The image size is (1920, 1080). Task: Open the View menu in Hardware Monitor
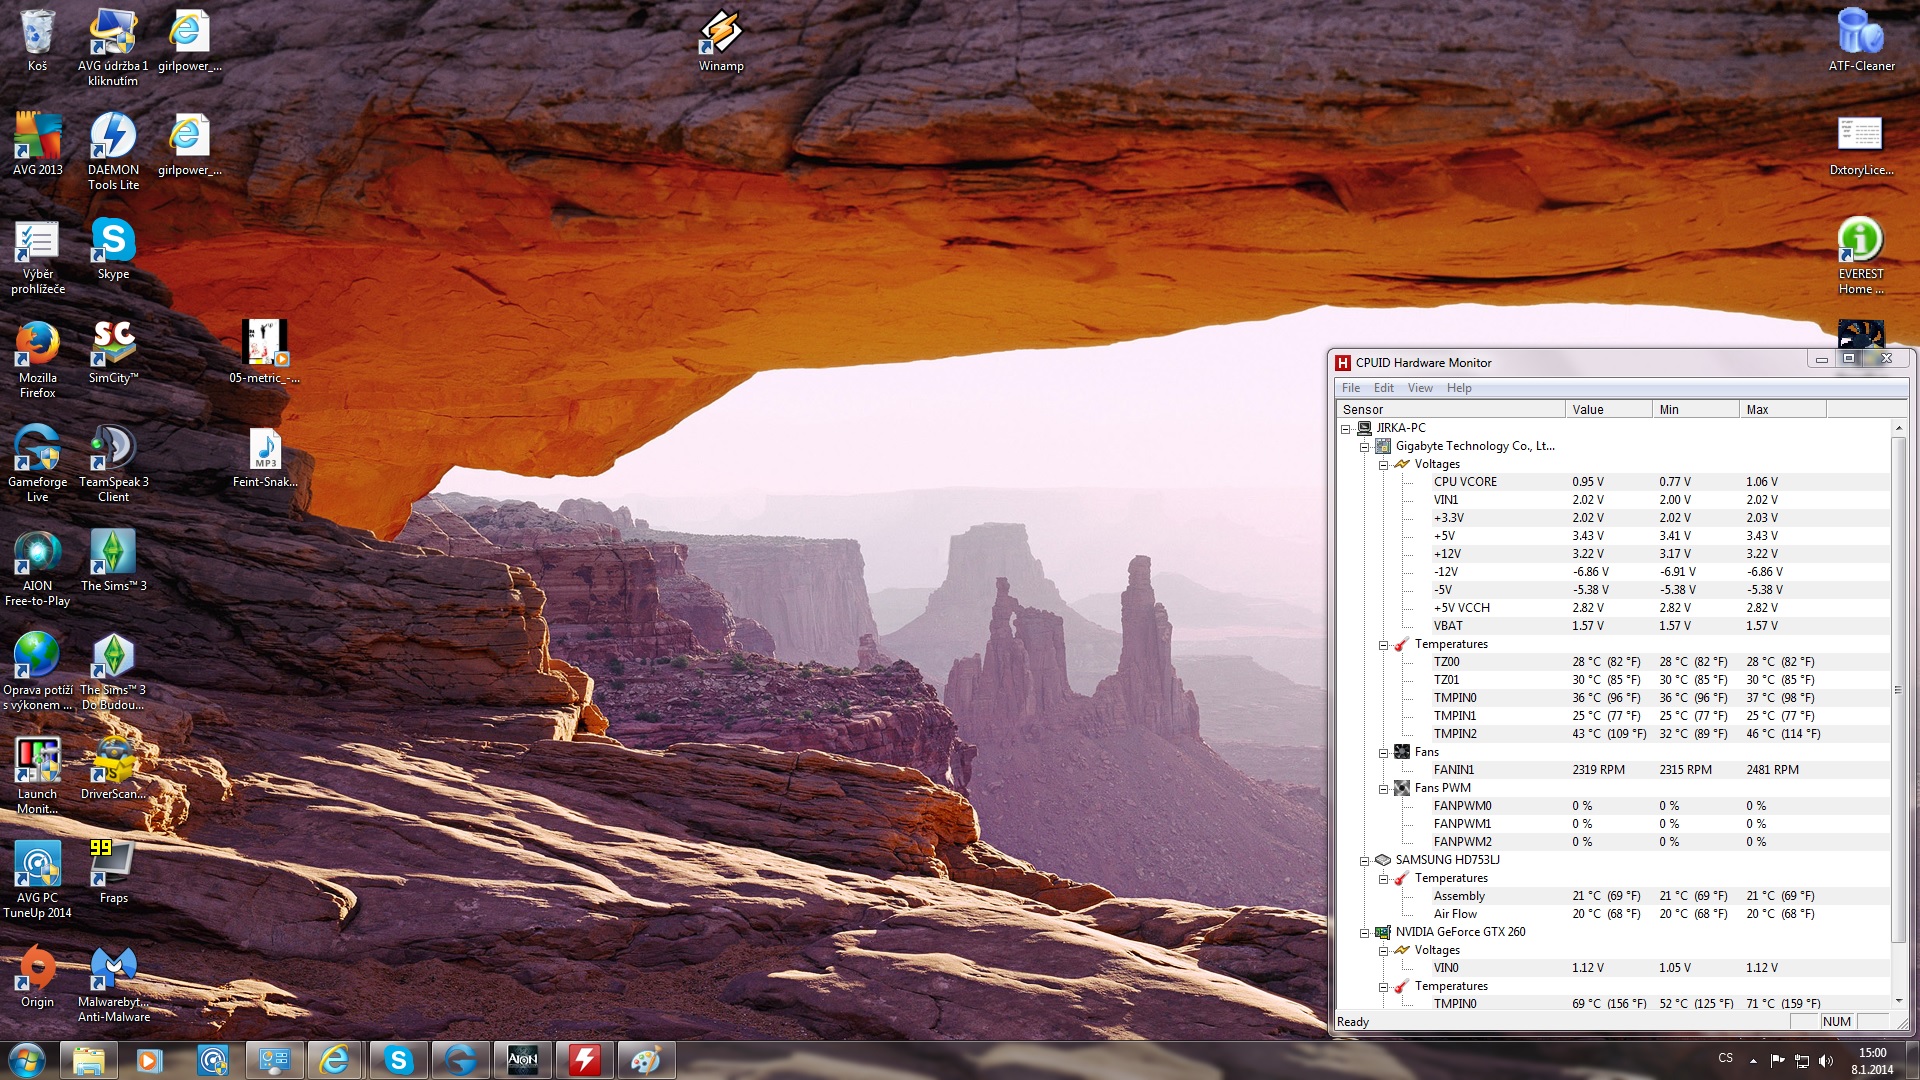(1420, 388)
